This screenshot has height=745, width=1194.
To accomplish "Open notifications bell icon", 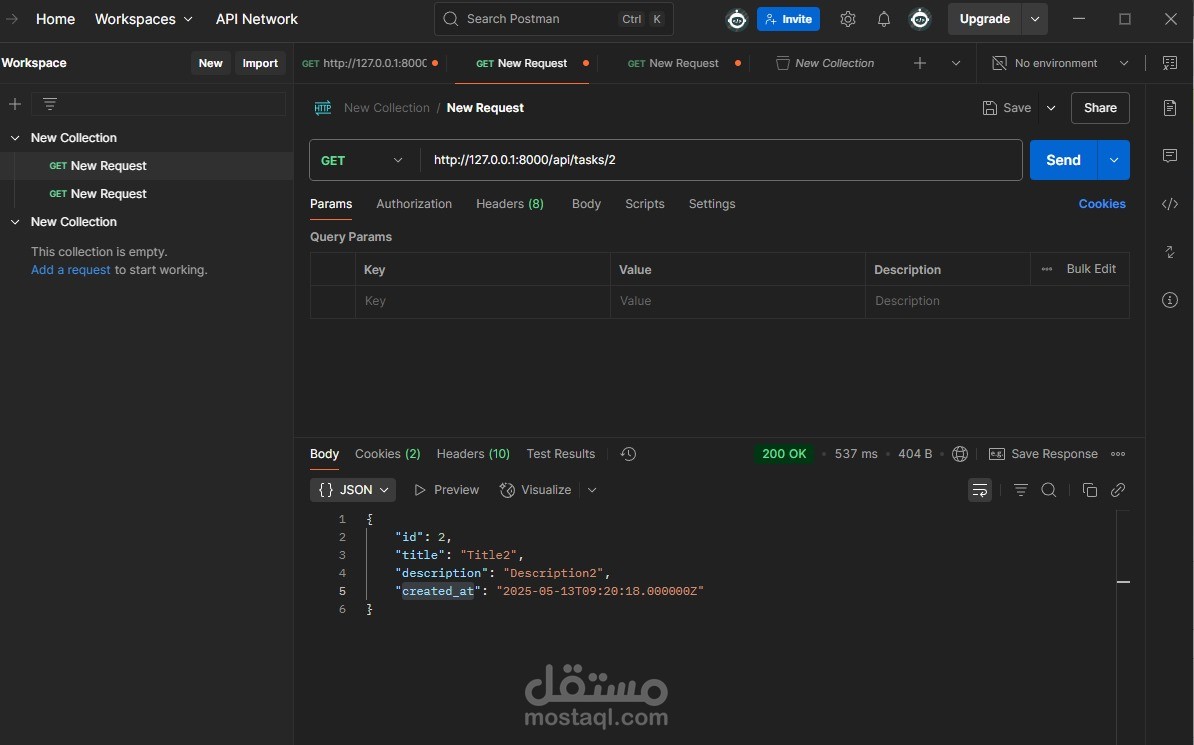I will pos(883,19).
